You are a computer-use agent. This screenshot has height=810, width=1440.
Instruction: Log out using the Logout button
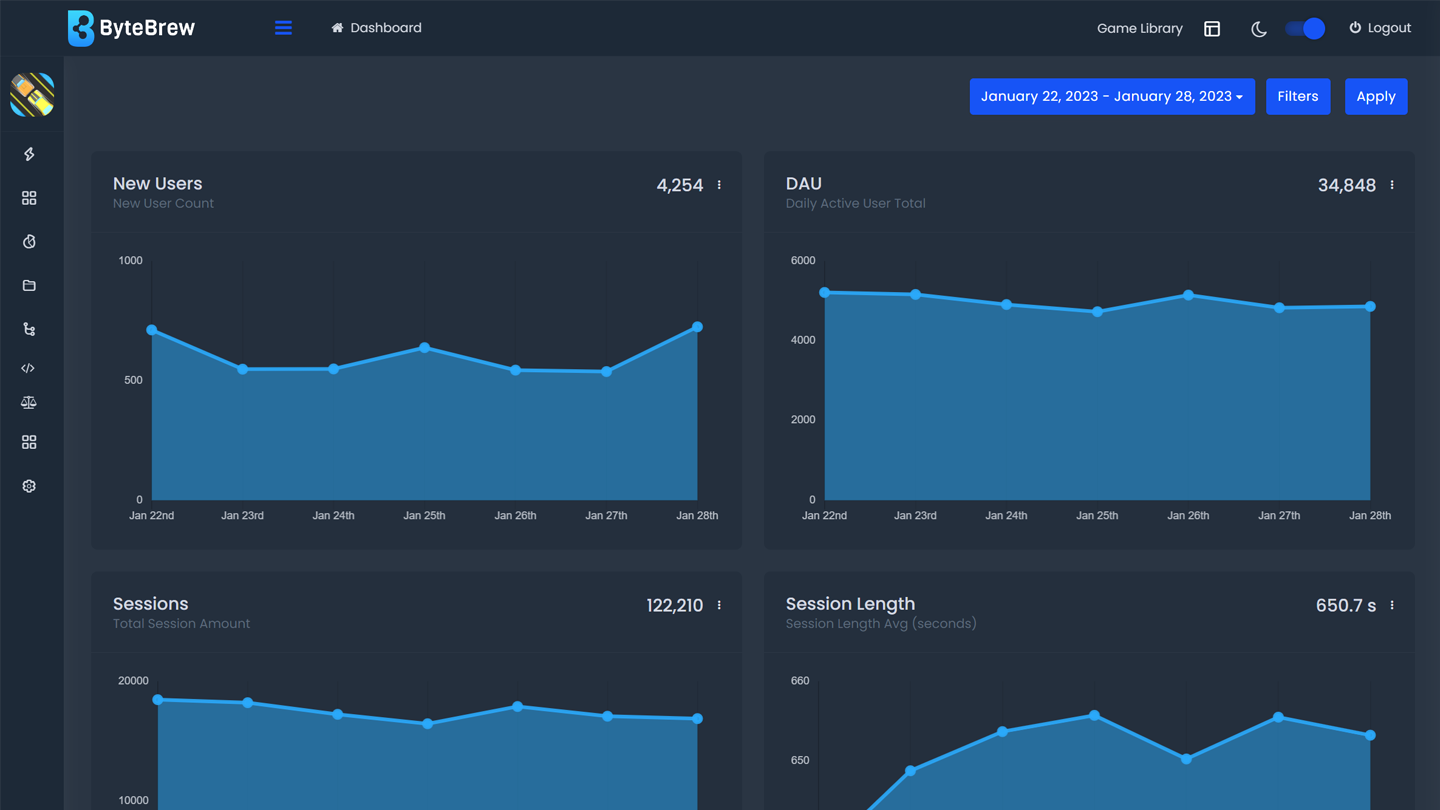1380,28
